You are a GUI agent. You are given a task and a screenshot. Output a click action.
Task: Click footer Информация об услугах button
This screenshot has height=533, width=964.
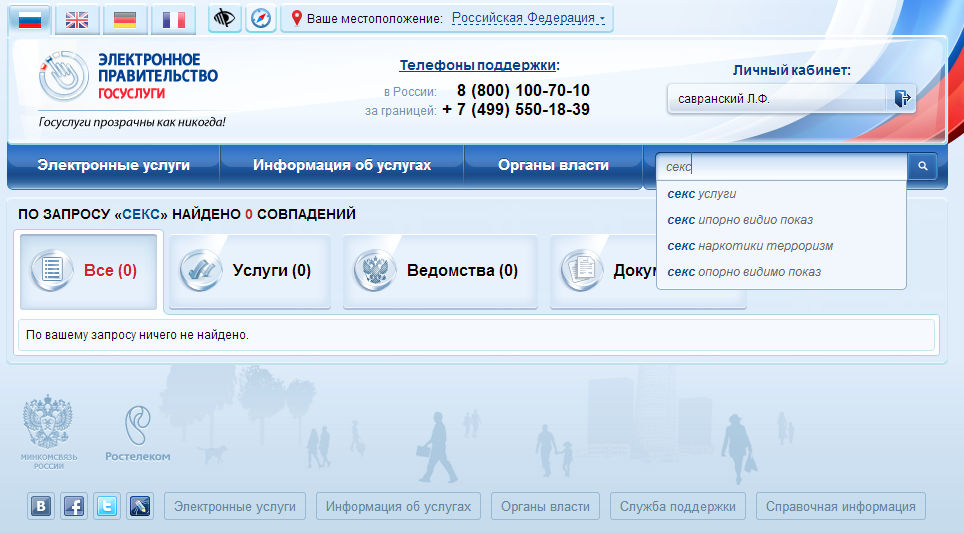[398, 507]
